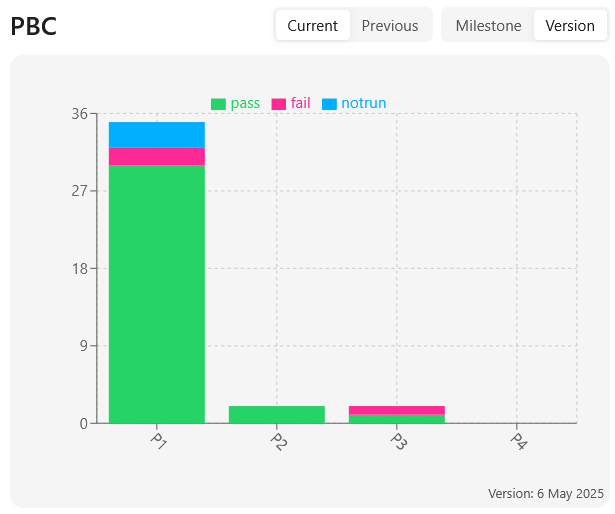Screen dimensions: 615x514
Task: Click the pink fail segment of P1 bar
Action: [x=157, y=157]
